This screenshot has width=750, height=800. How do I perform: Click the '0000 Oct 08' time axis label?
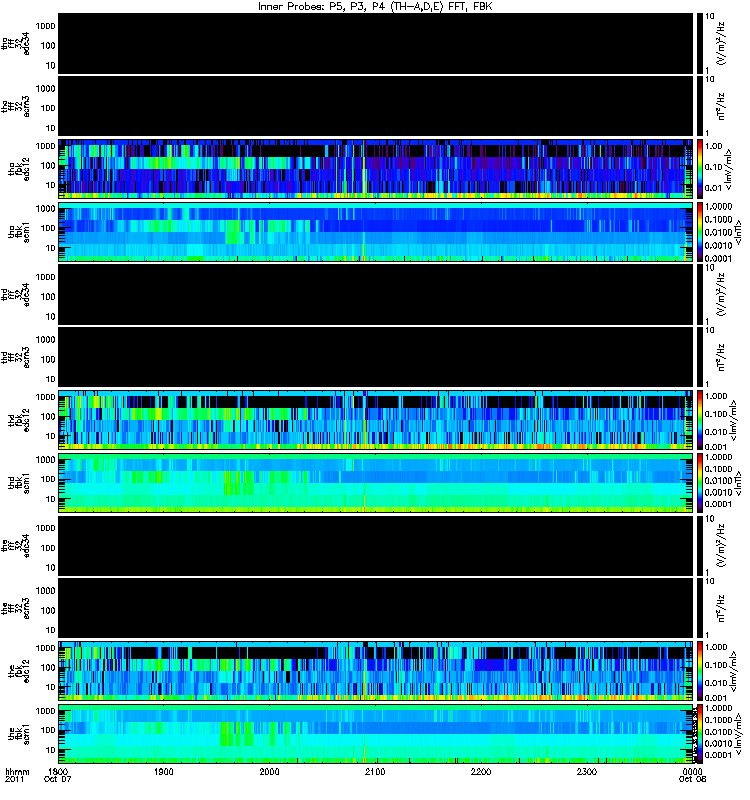point(692,775)
